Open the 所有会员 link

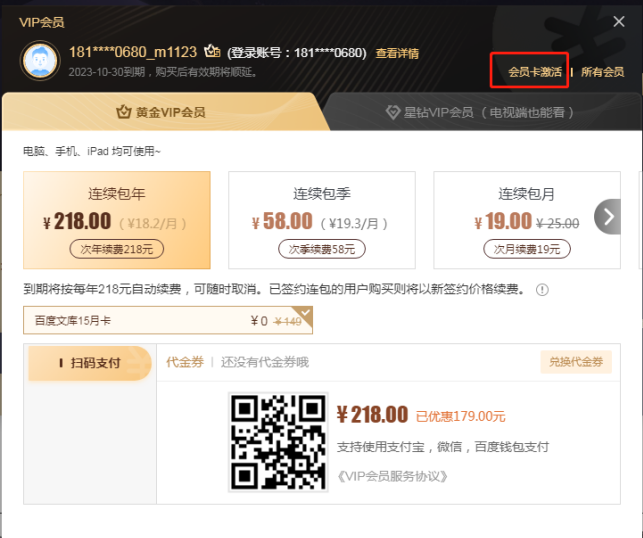pos(602,72)
